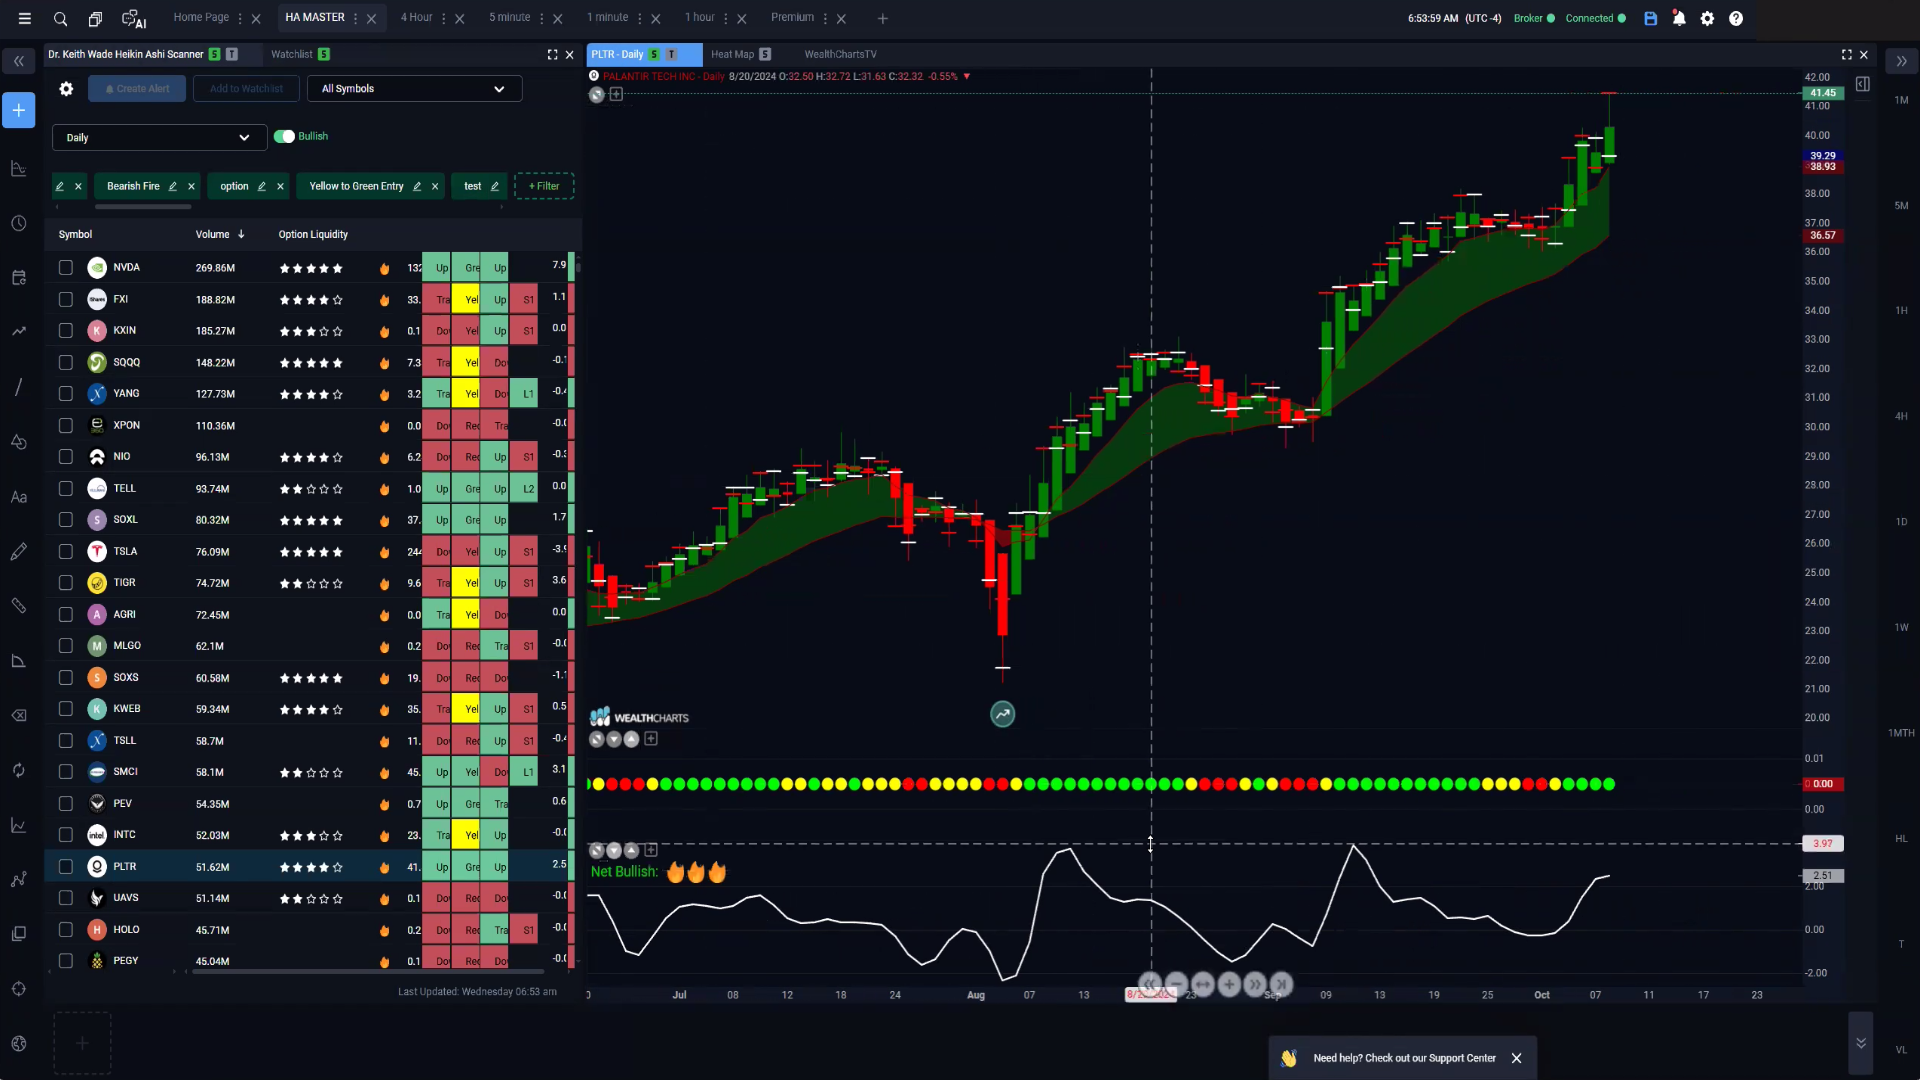Open the HA MASTER tab options menu
1920x1080 pixels.
pos(355,18)
